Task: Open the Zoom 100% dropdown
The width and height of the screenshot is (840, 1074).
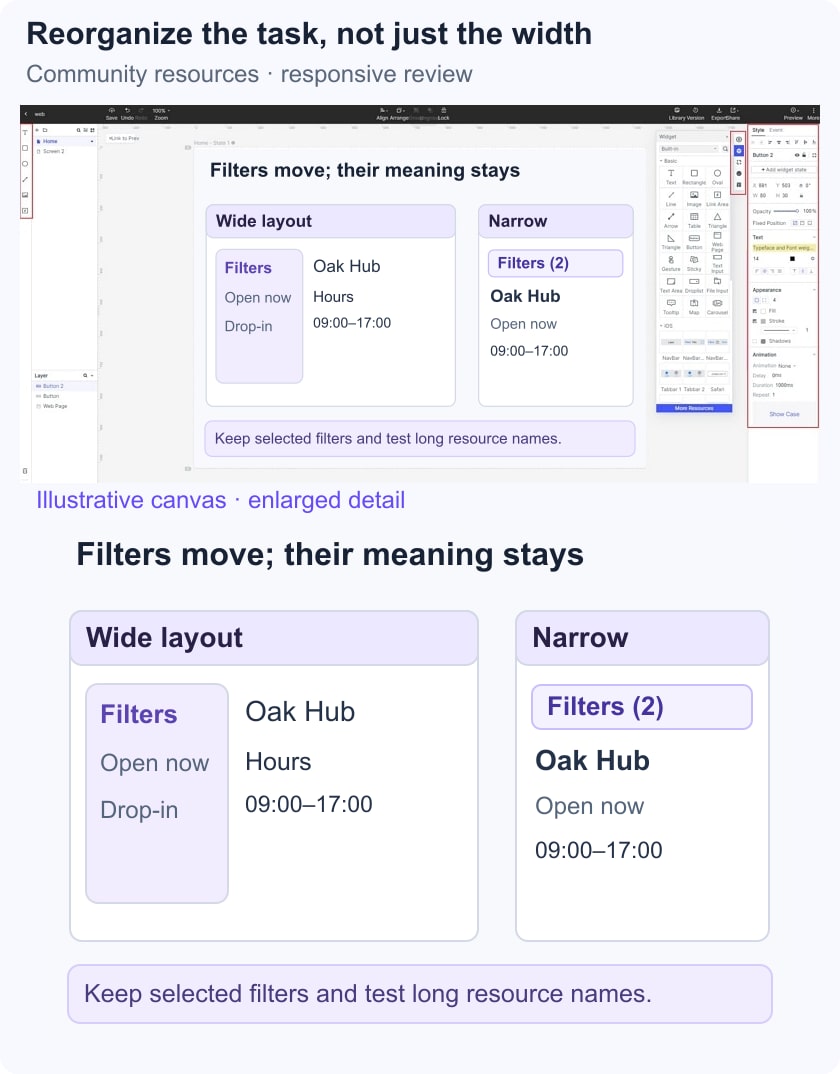Action: pos(161,110)
